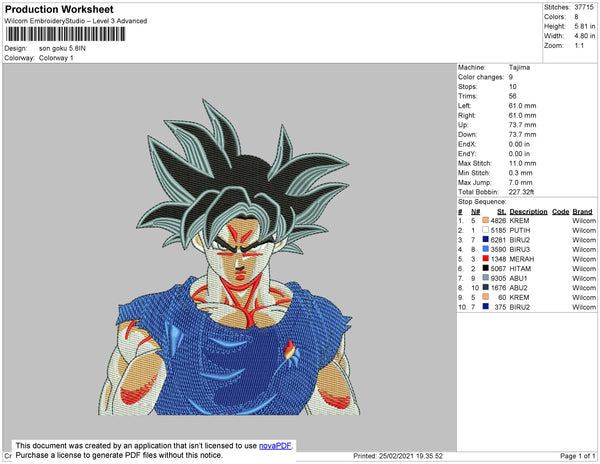Click the grey ABU1 color swatch
The width and height of the screenshot is (600, 464).
[486, 278]
